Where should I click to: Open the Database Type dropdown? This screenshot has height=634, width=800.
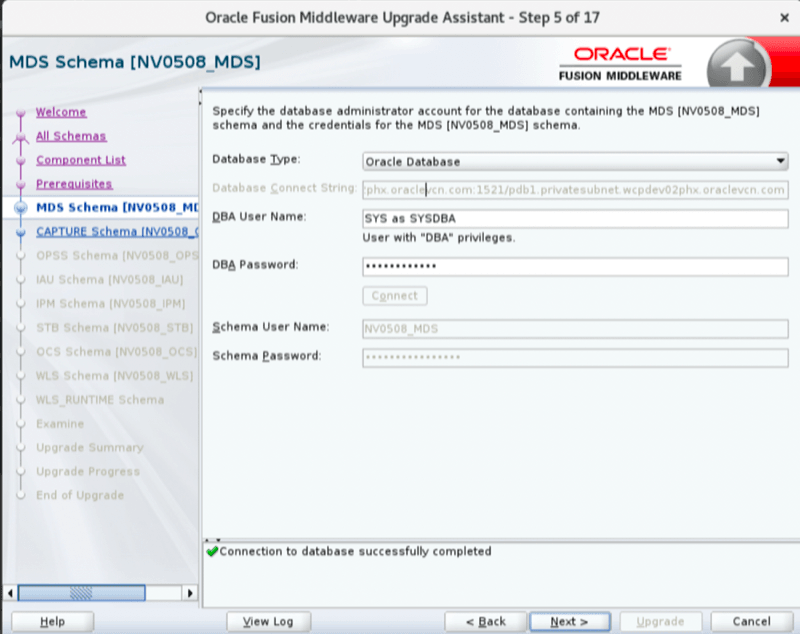click(575, 162)
